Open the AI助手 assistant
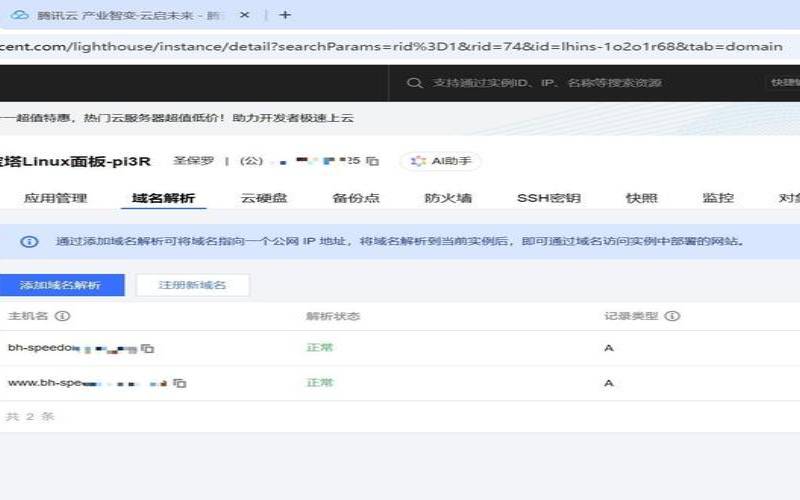 pyautogui.click(x=441, y=161)
